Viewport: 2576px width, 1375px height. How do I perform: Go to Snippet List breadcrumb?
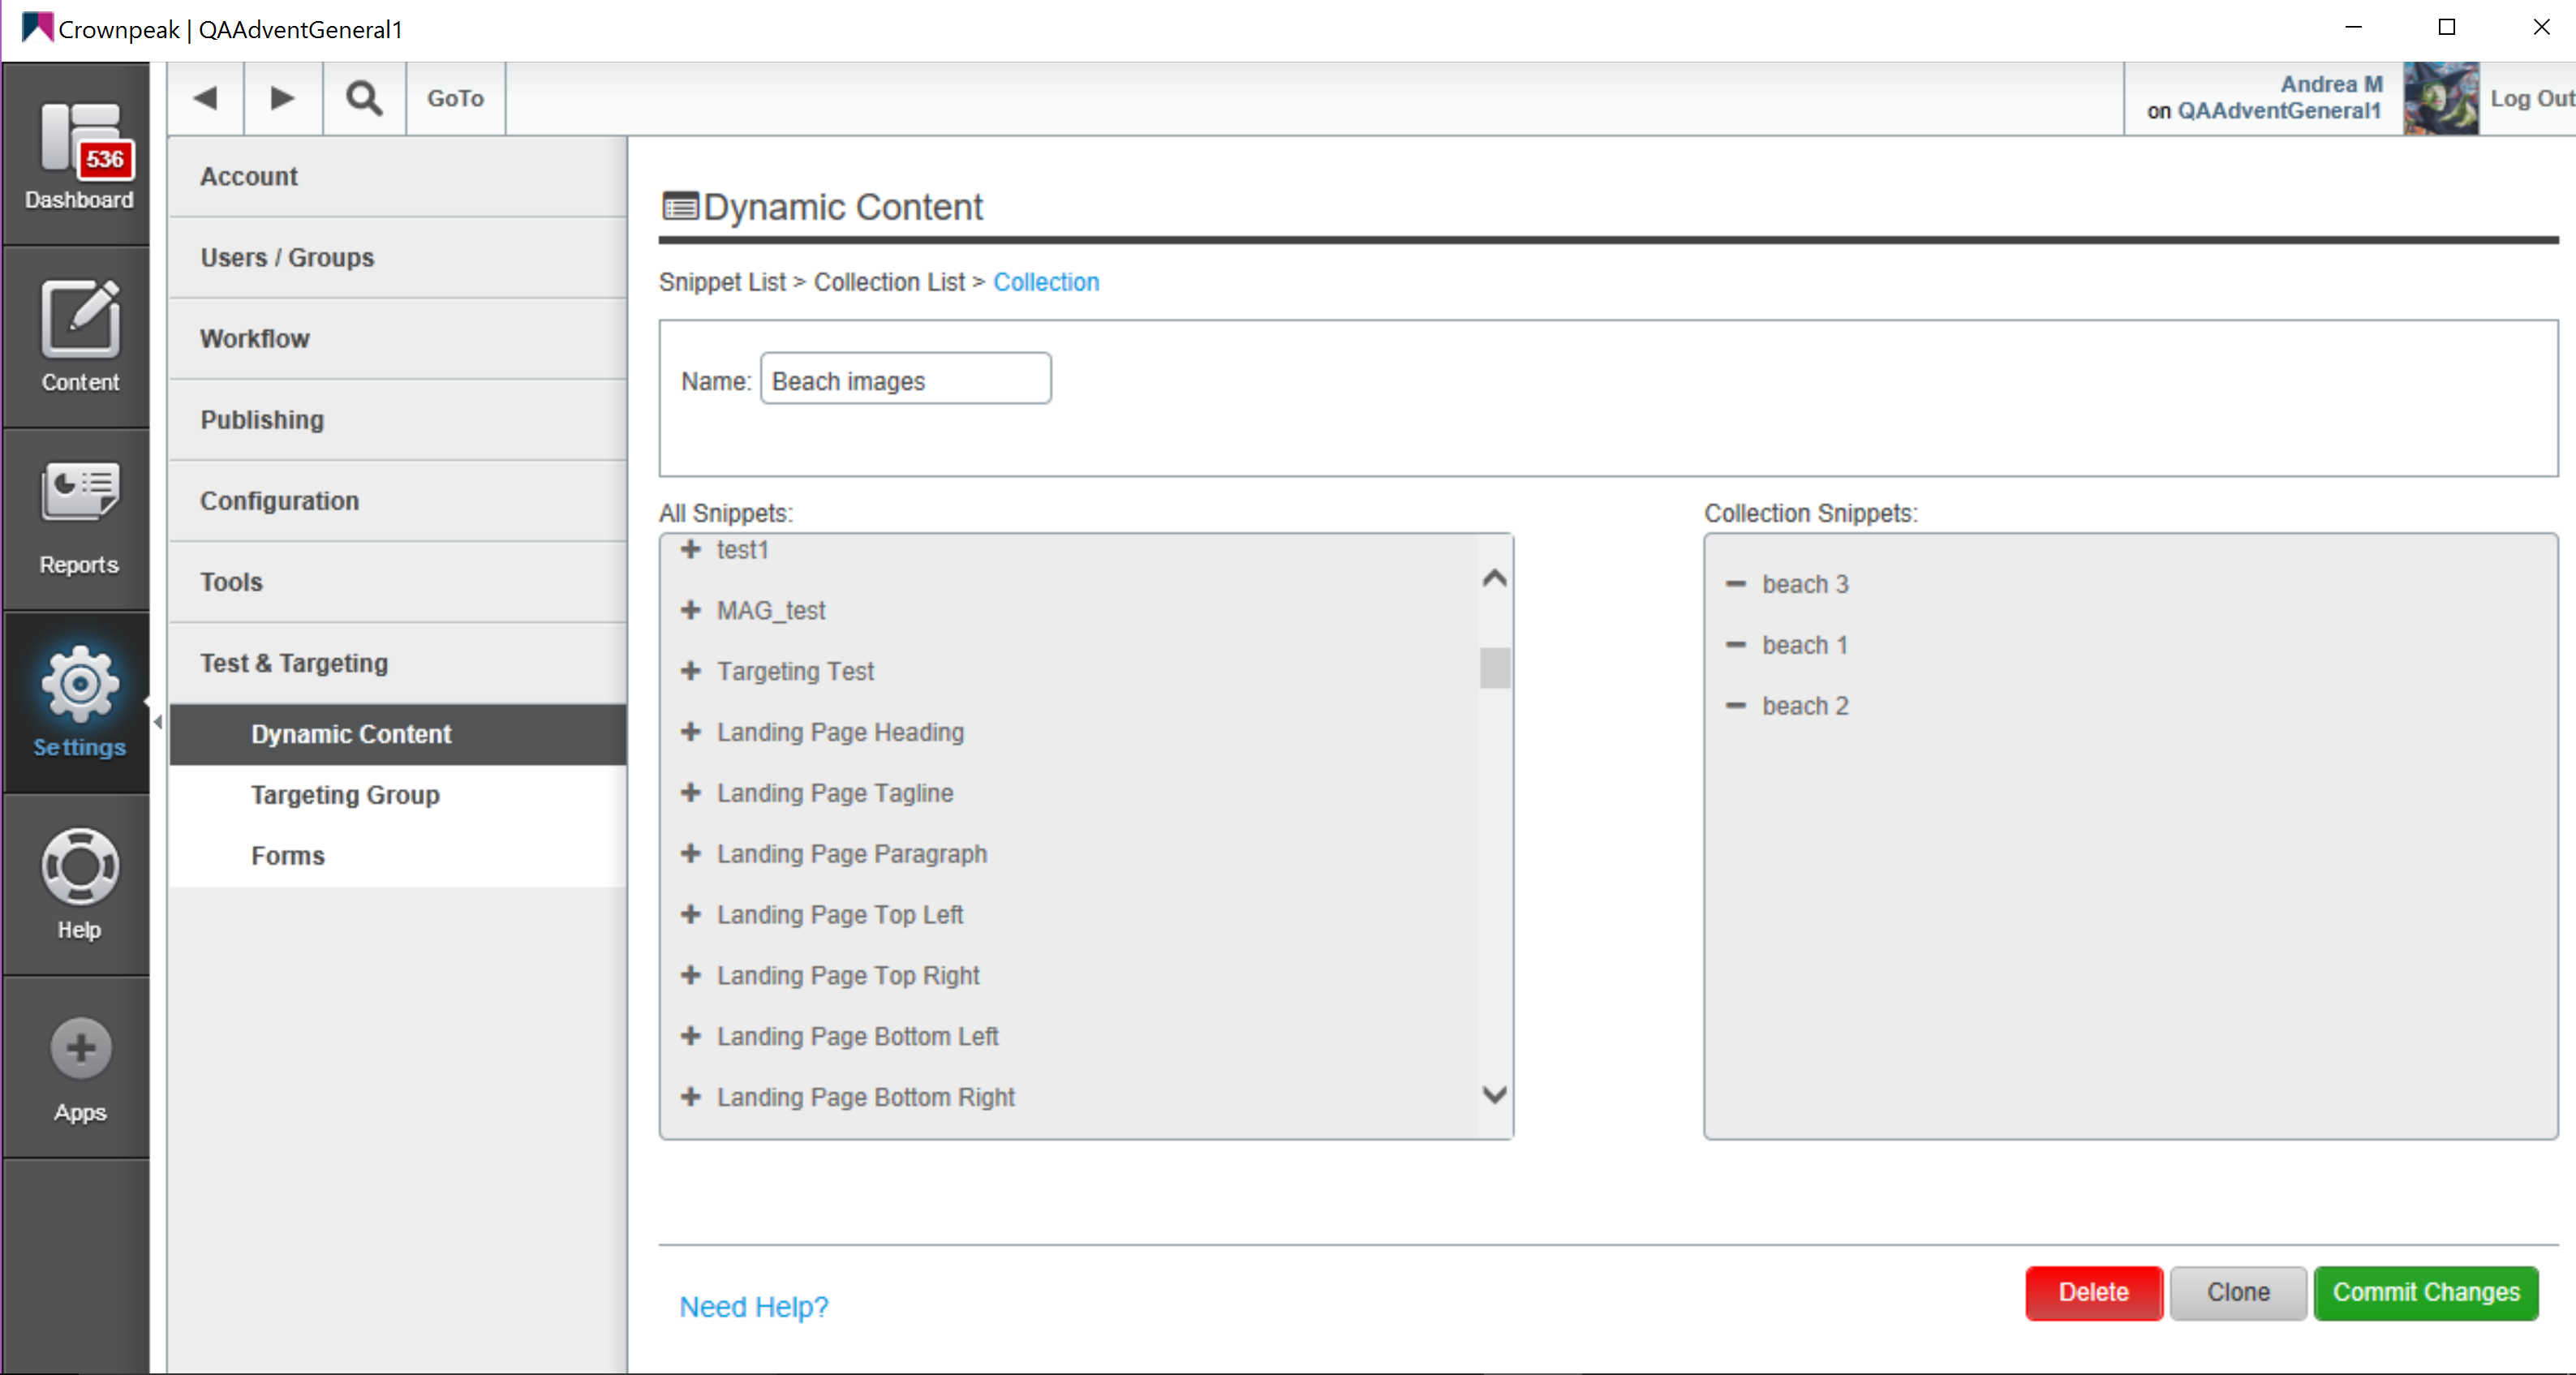pyautogui.click(x=722, y=282)
